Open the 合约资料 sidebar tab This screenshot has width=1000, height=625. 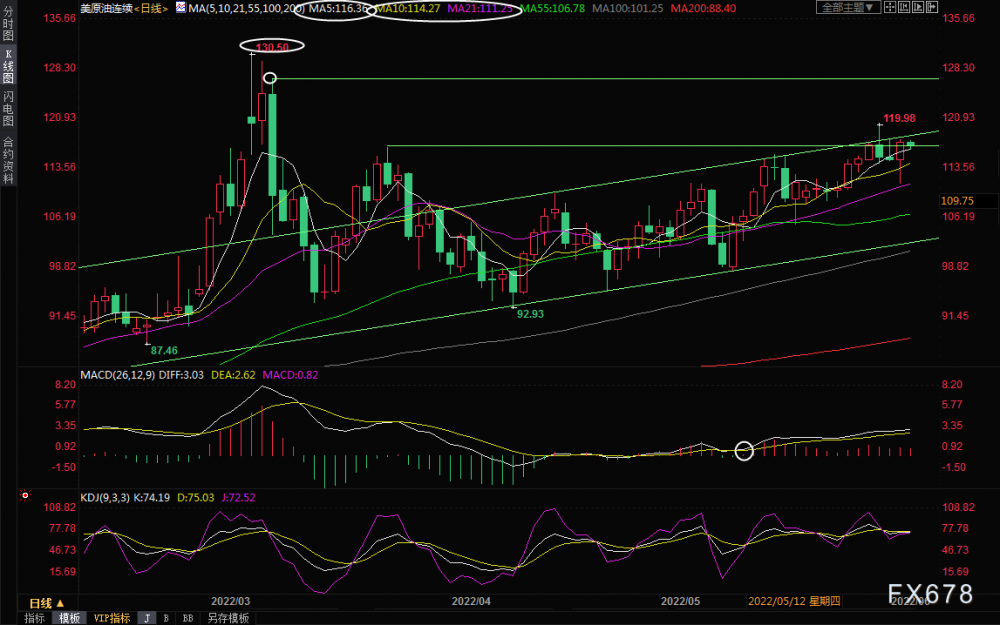pyautogui.click(x=8, y=160)
